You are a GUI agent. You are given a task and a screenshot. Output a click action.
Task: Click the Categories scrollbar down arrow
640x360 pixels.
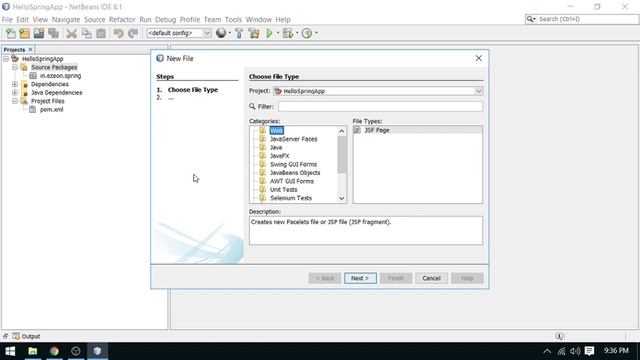click(x=342, y=198)
